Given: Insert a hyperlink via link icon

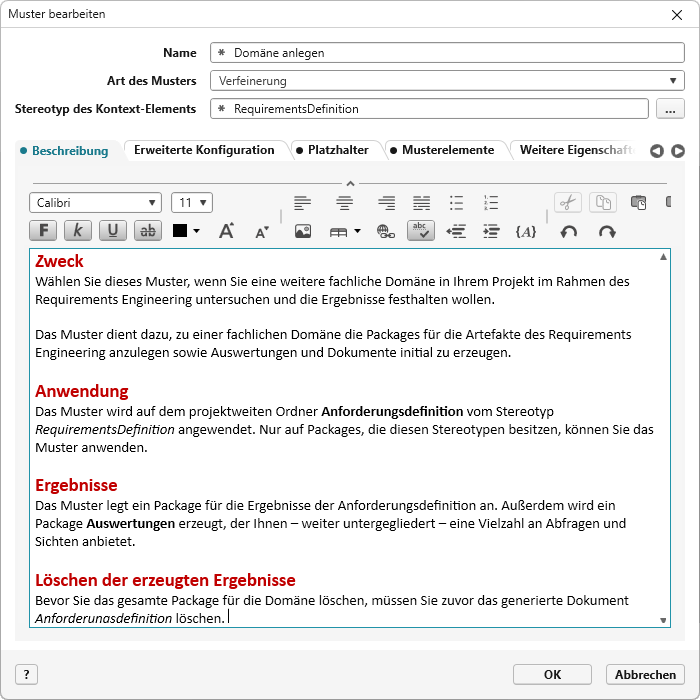Looking at the screenshot, I should (385, 231).
